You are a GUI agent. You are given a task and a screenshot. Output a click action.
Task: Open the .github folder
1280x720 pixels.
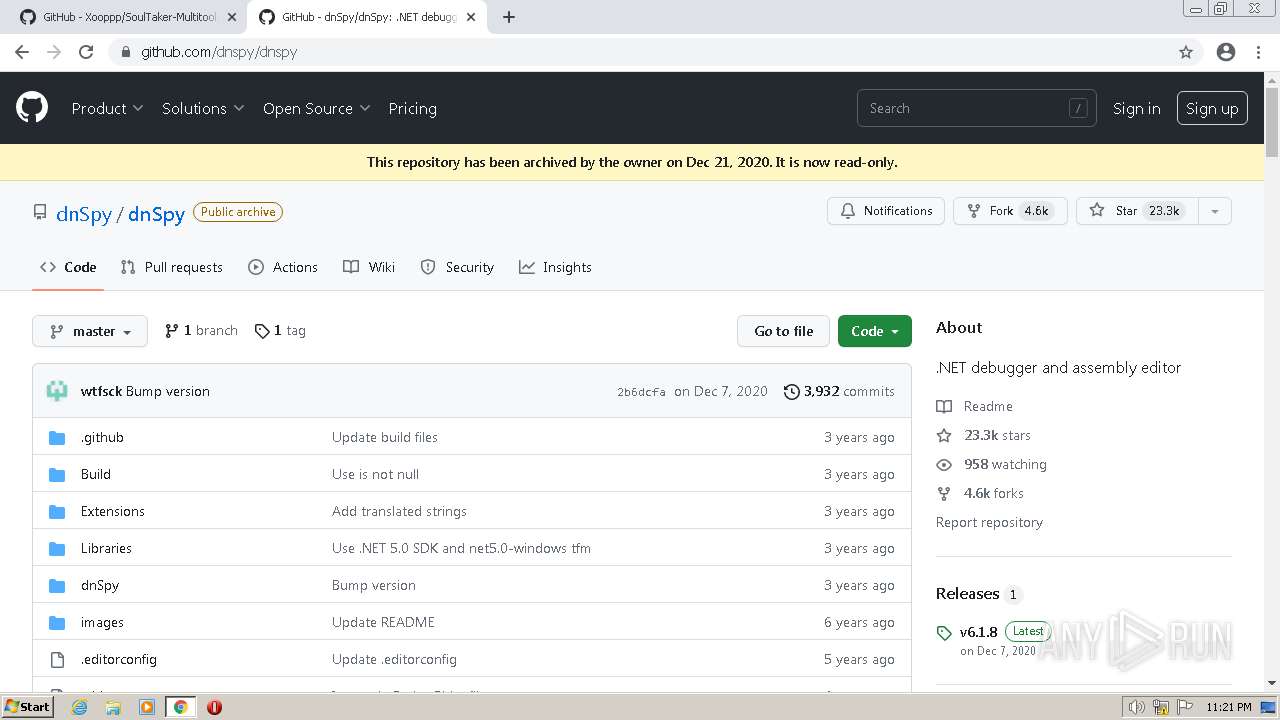(102, 437)
